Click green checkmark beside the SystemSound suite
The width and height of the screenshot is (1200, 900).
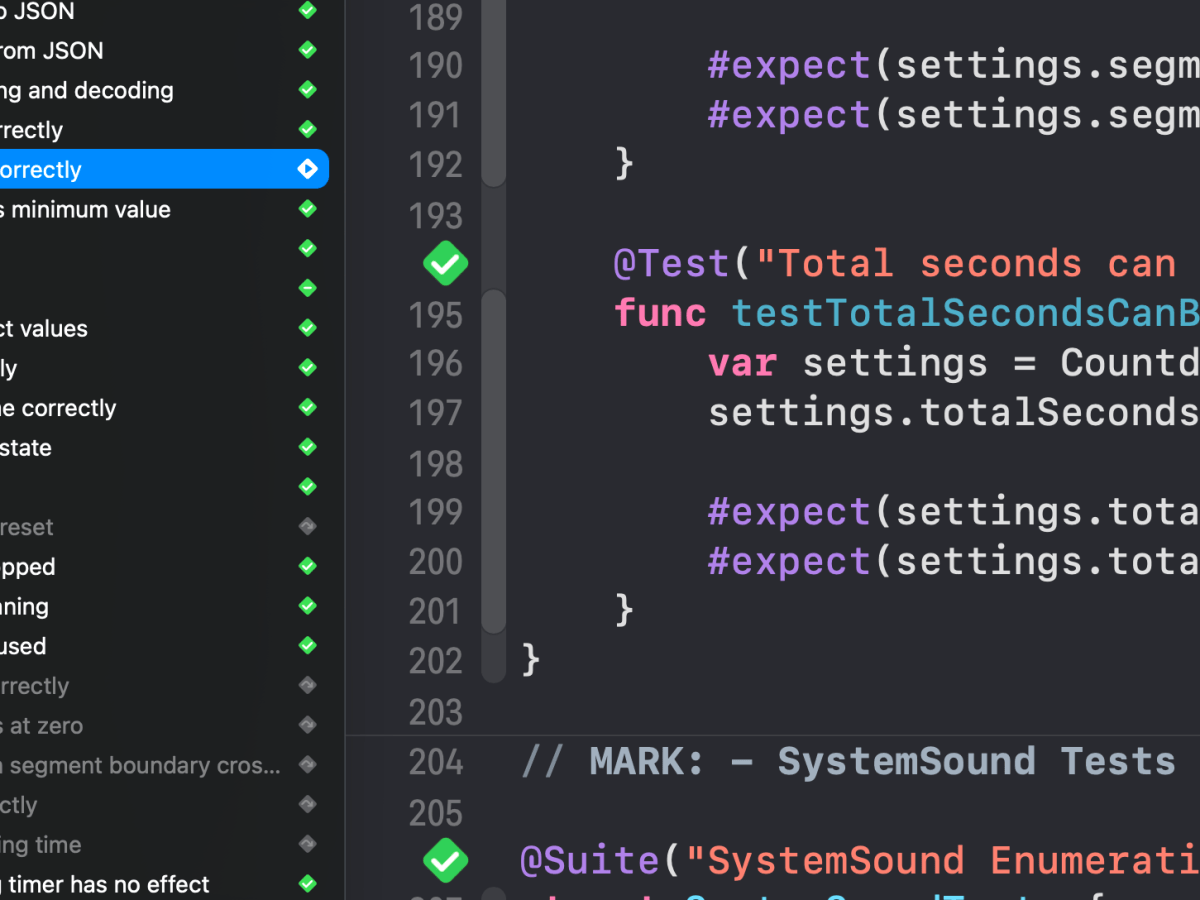tap(445, 860)
